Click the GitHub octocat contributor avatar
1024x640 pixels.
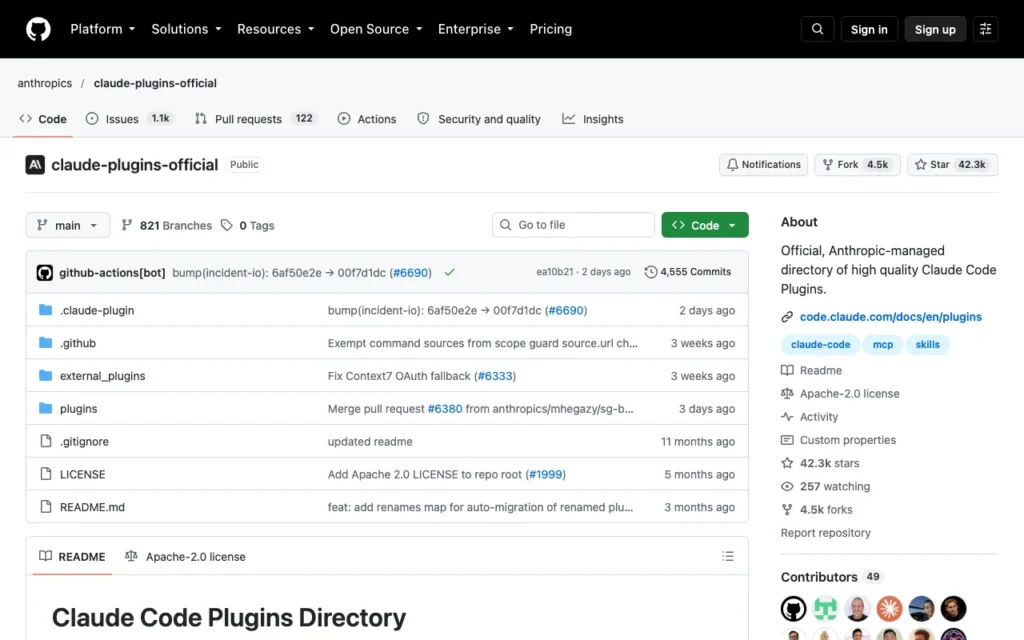793,609
